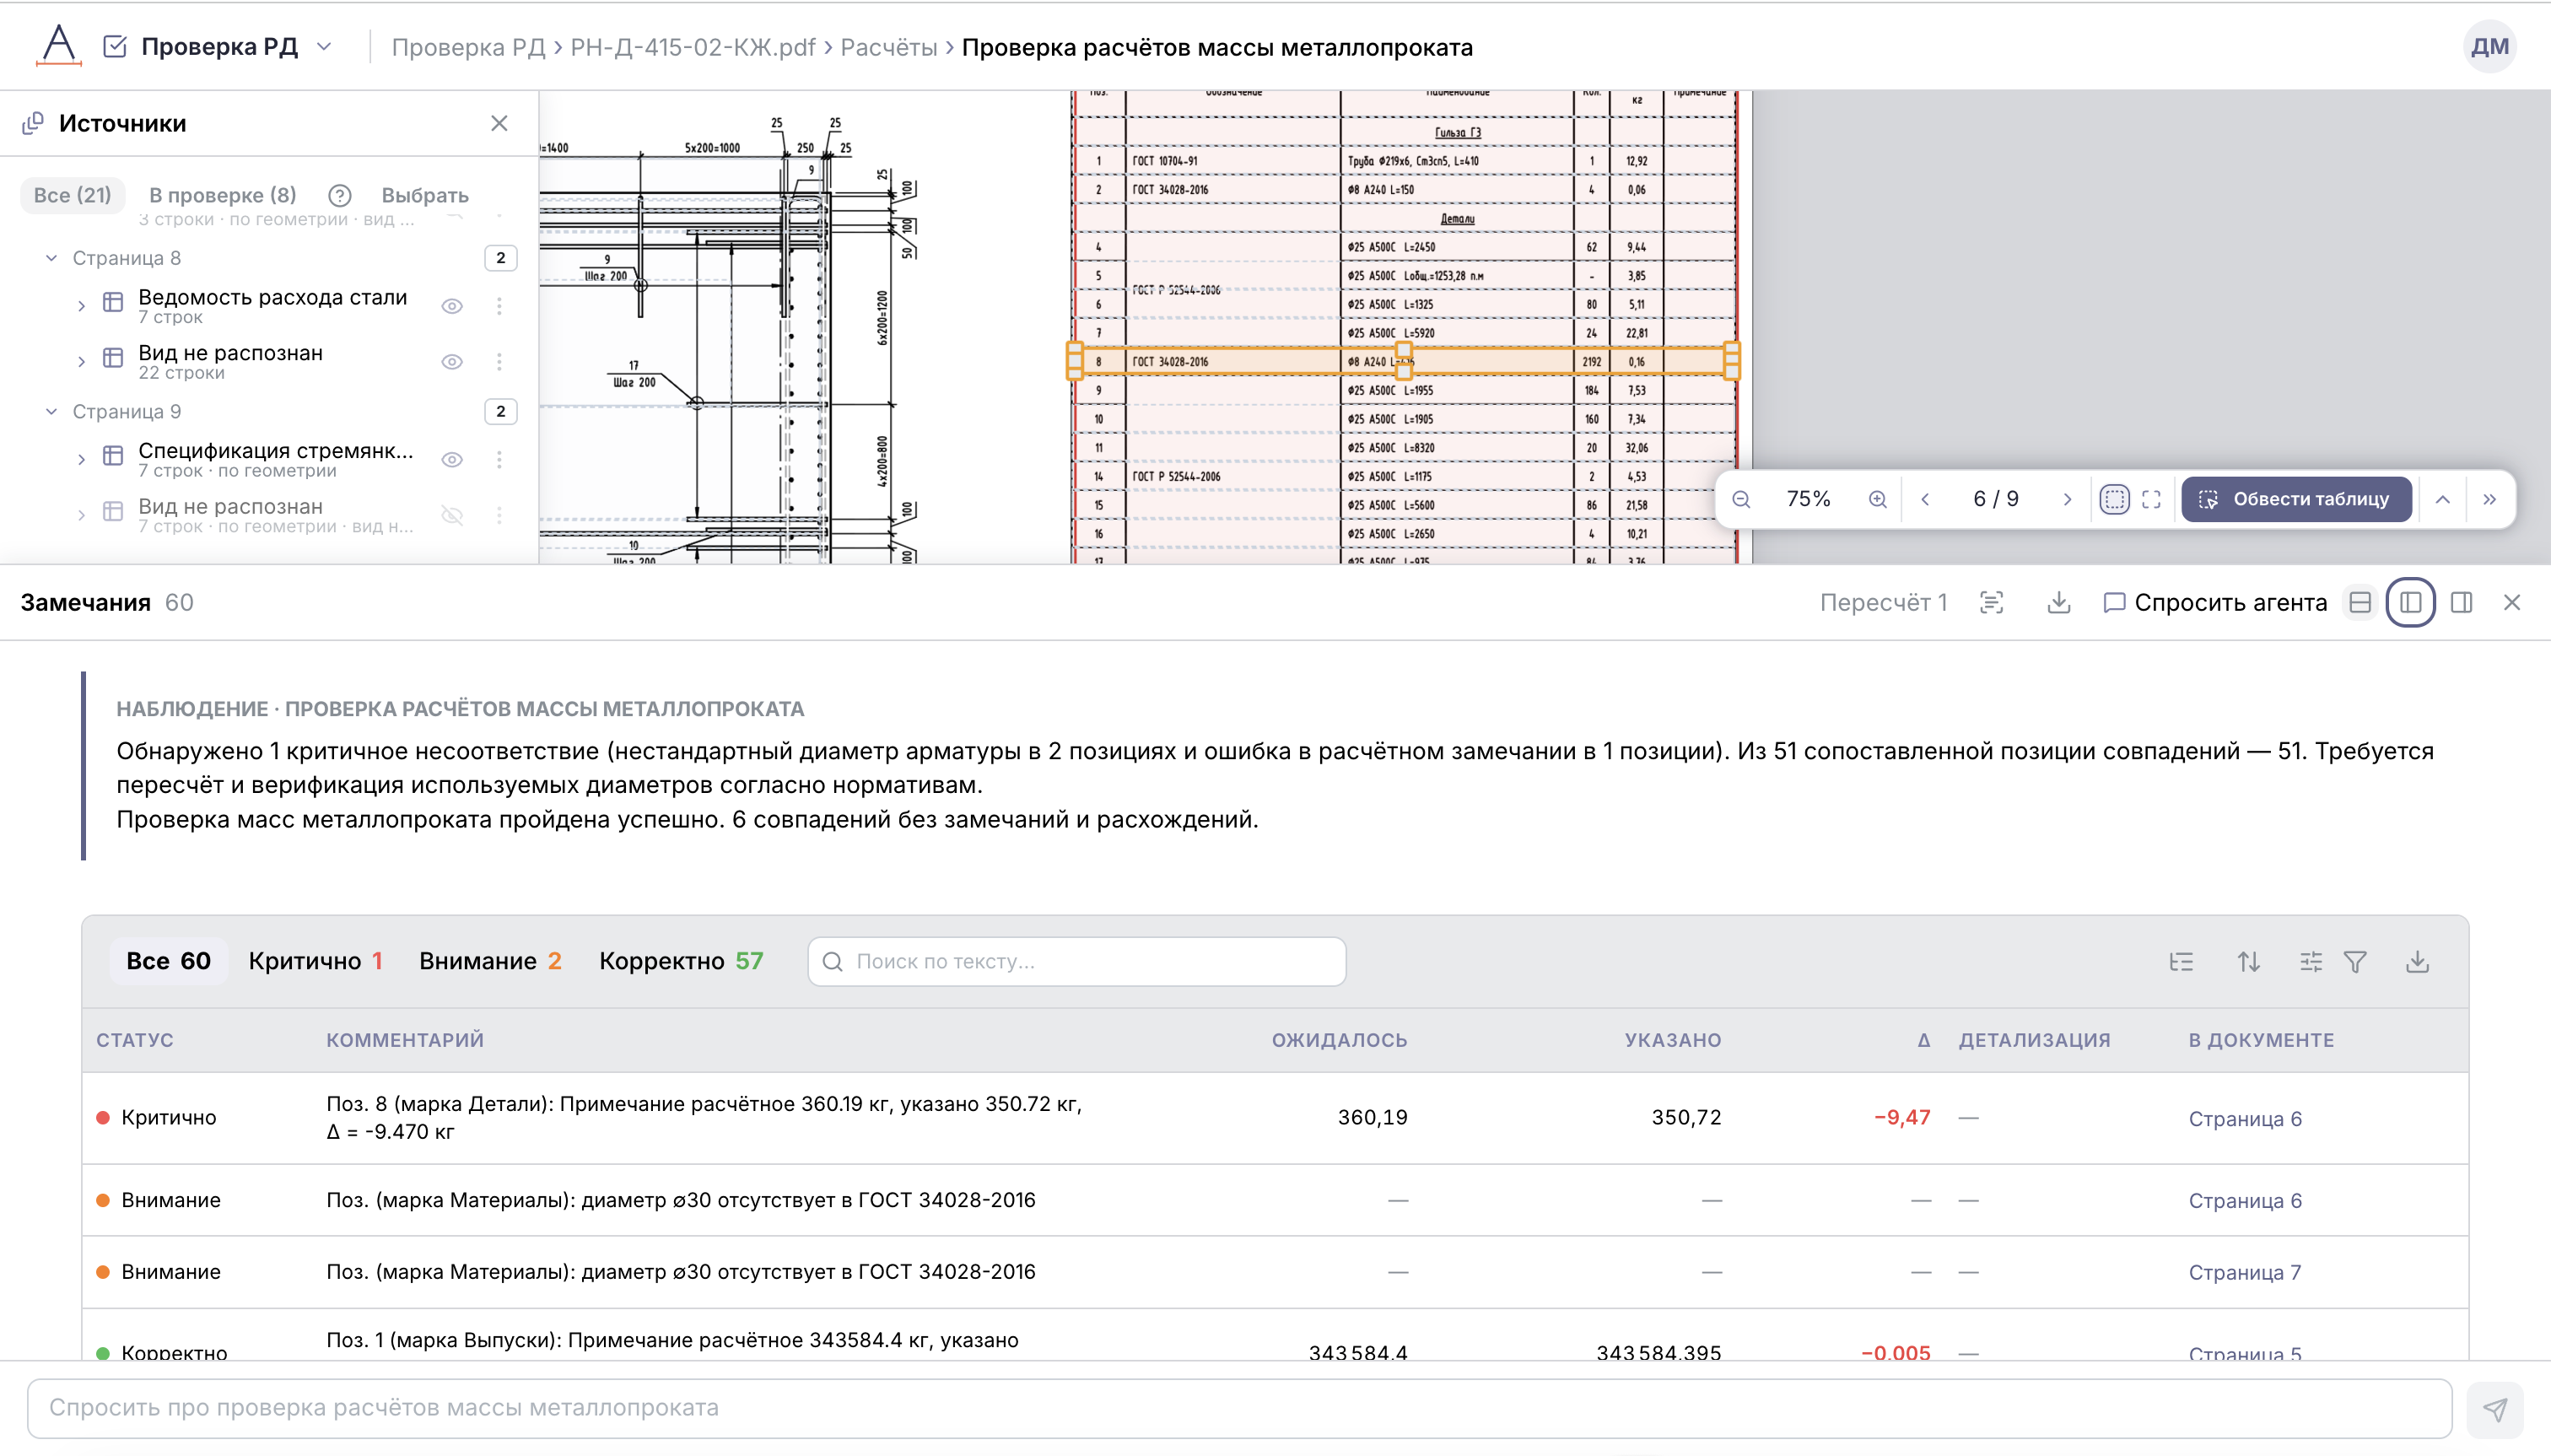Image resolution: width=2551 pixels, height=1456 pixels.
Task: Switch to the Критично 1 tab
Action: 315,961
